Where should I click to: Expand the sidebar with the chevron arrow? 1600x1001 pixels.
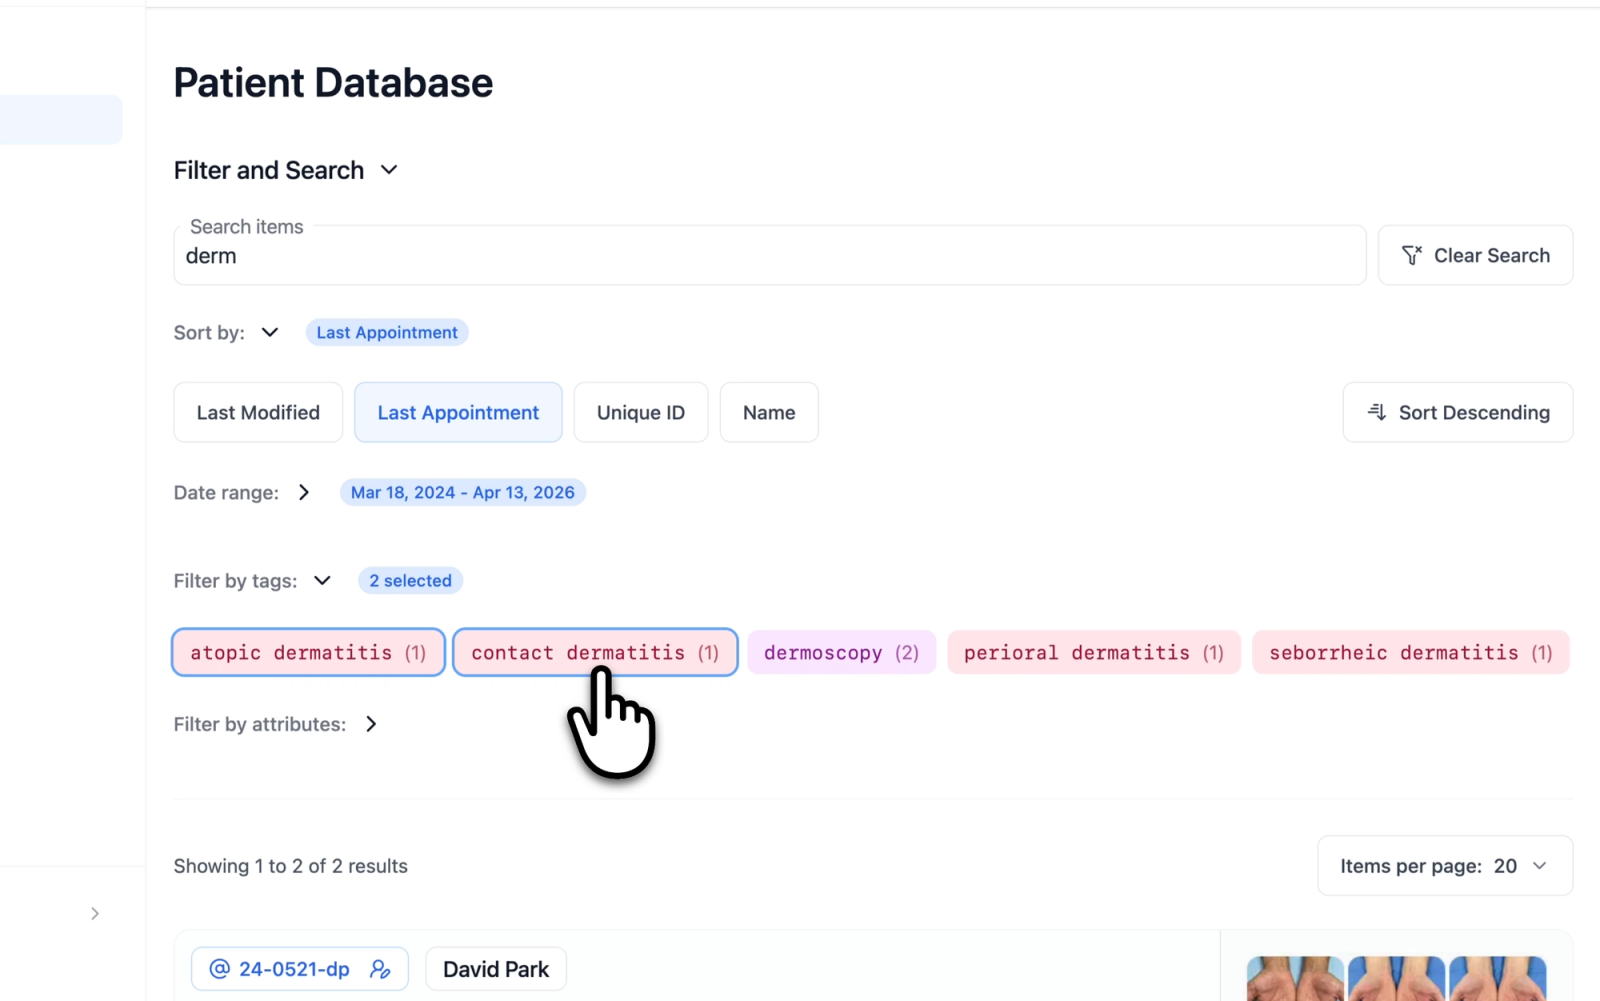pyautogui.click(x=95, y=913)
